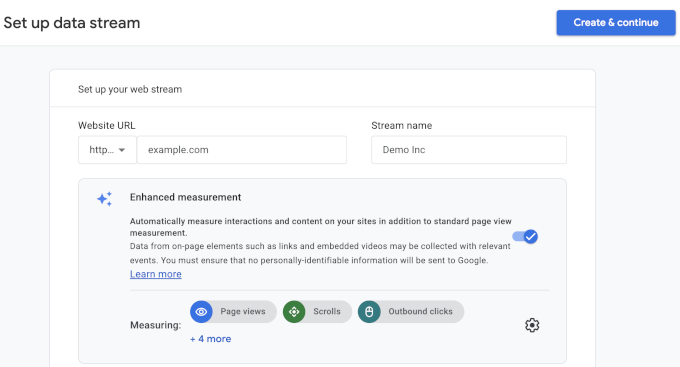Click the Enhanced measurement sparkle icon
Viewport: 680px width, 367px height.
tap(105, 199)
